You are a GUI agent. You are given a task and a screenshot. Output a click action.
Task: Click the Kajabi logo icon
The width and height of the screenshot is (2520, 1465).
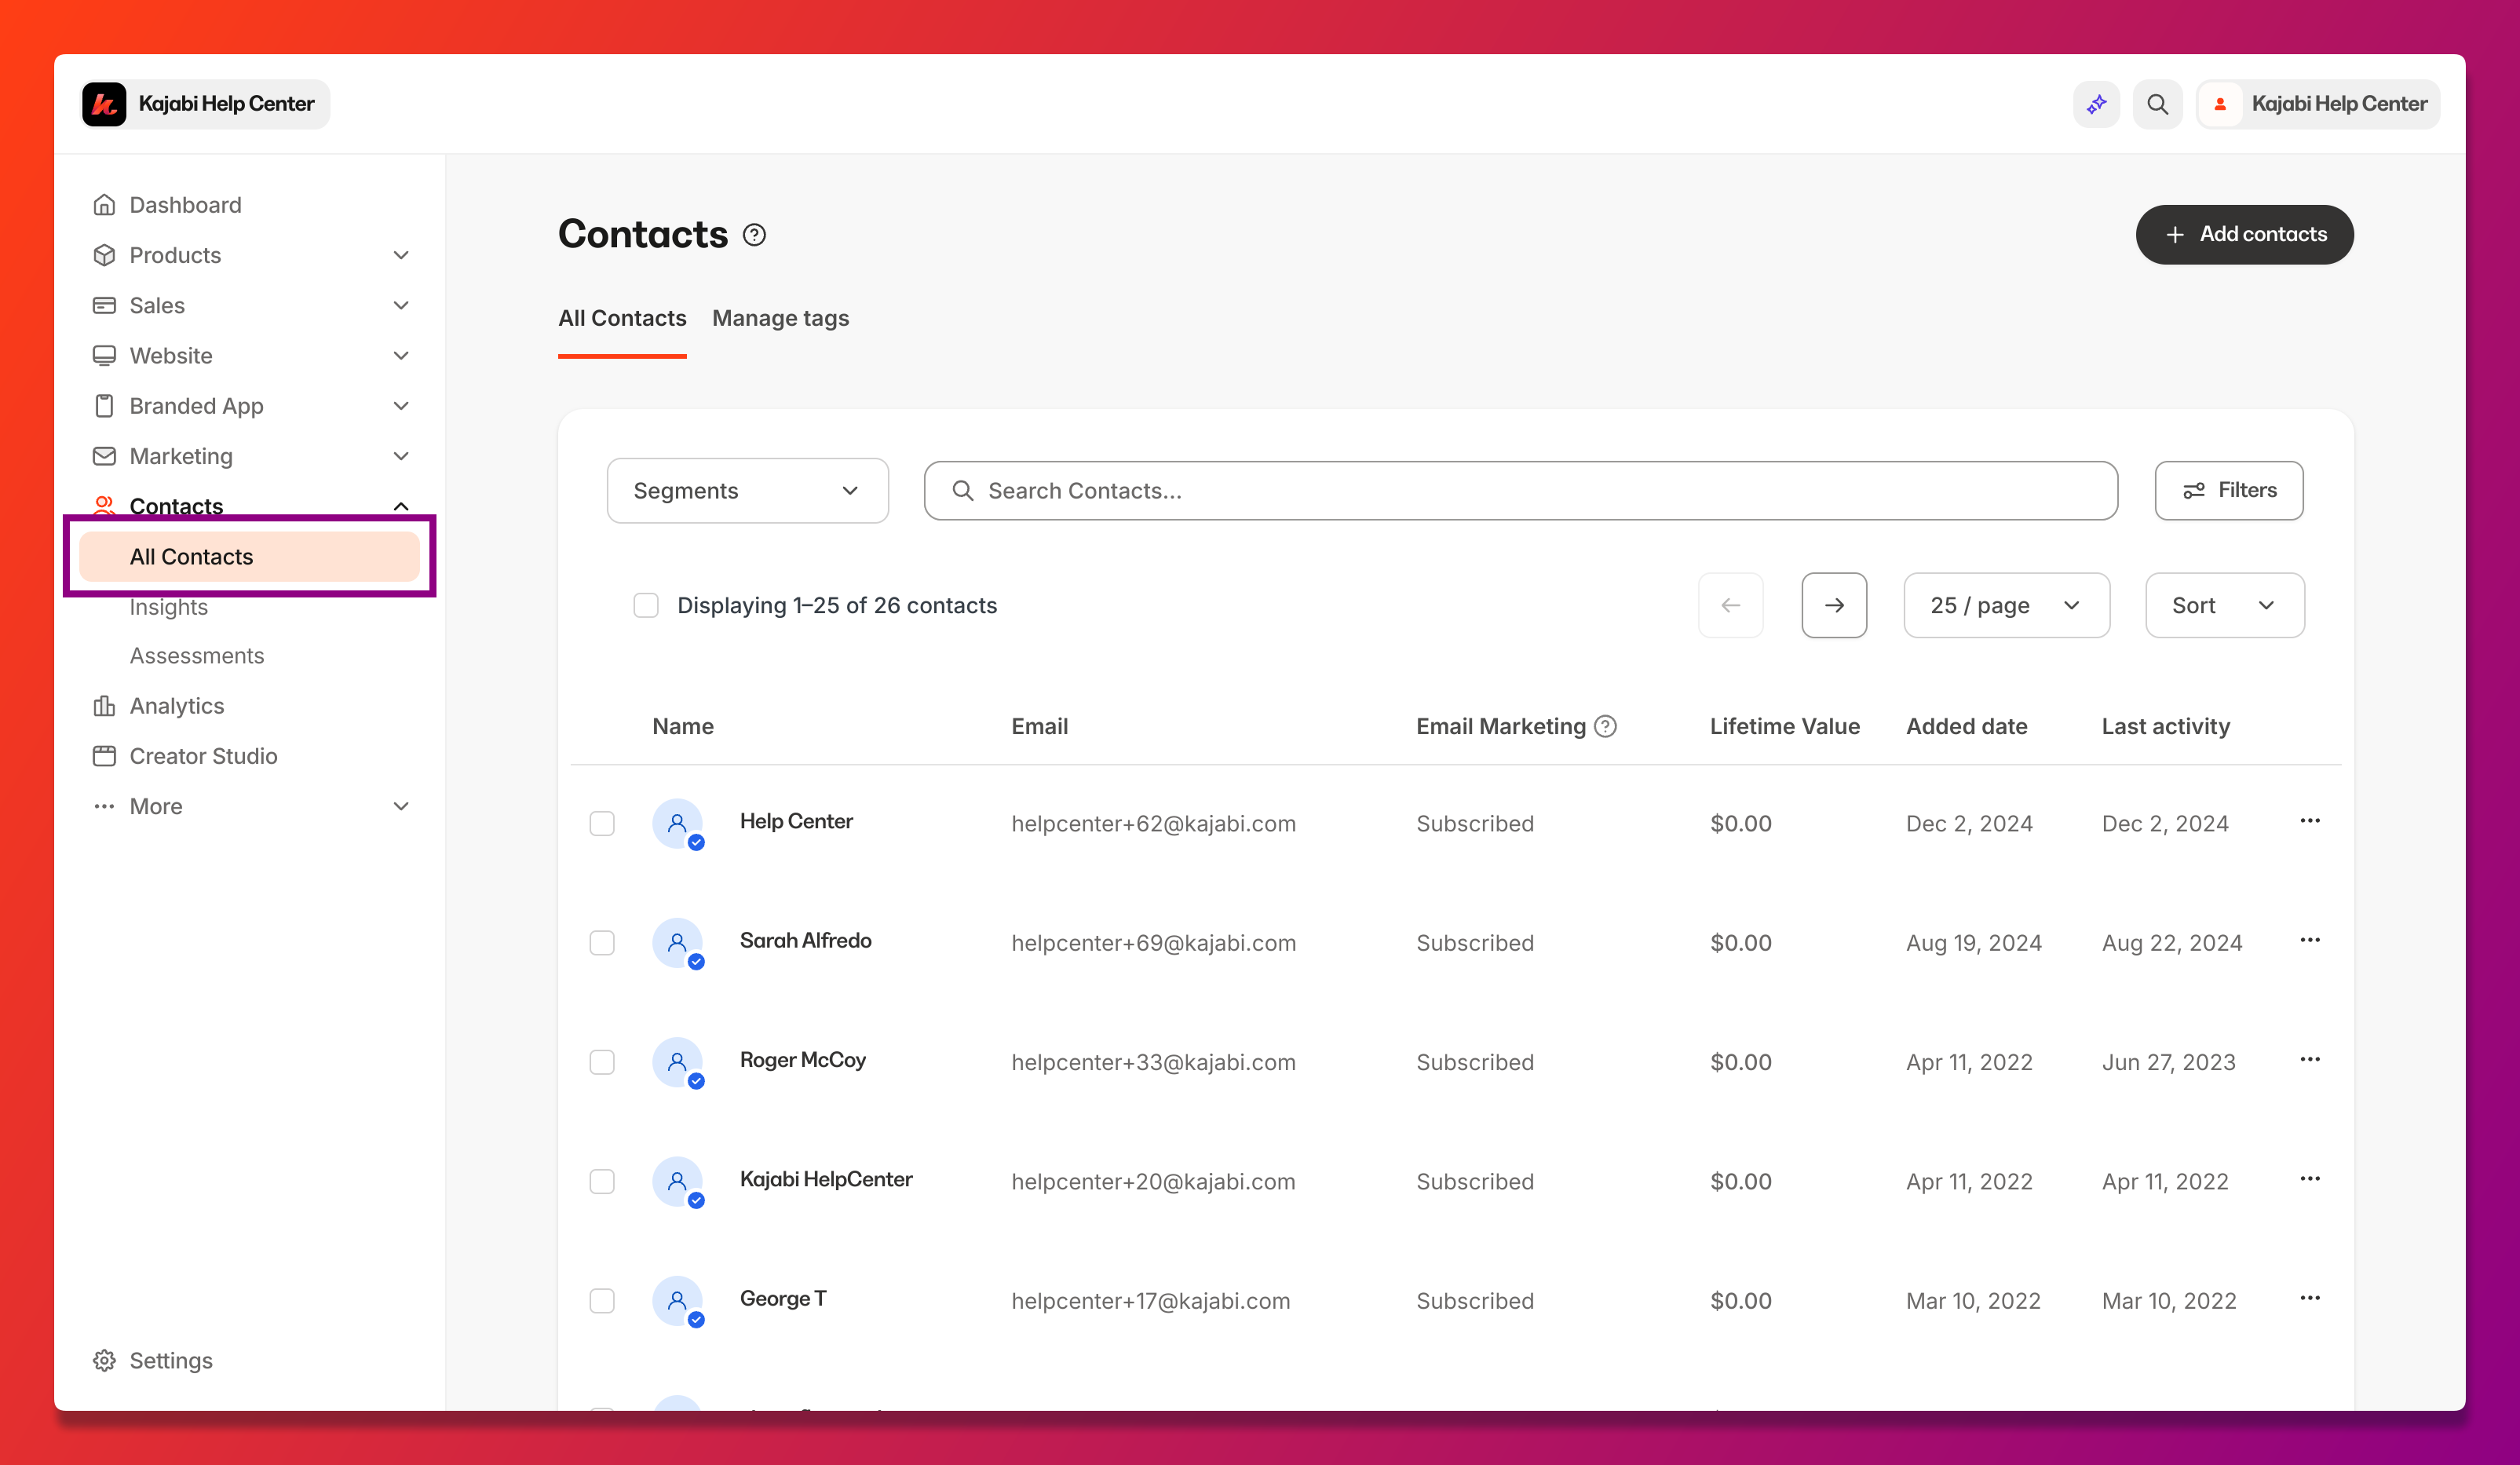[x=104, y=104]
